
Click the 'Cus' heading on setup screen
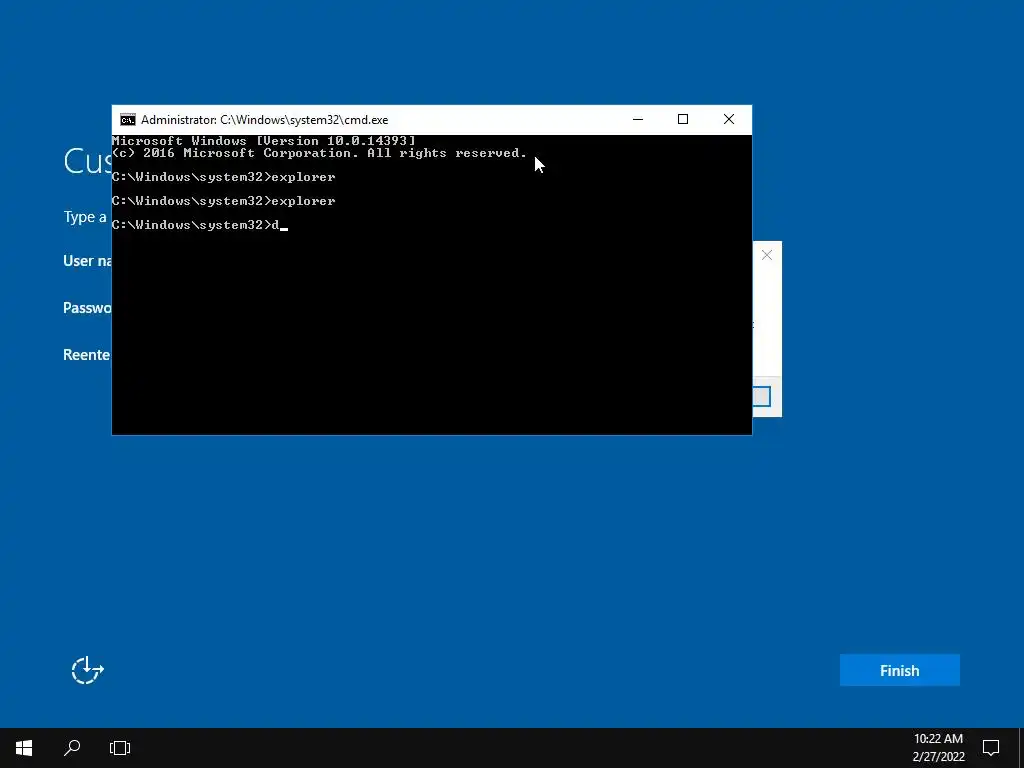tap(88, 161)
